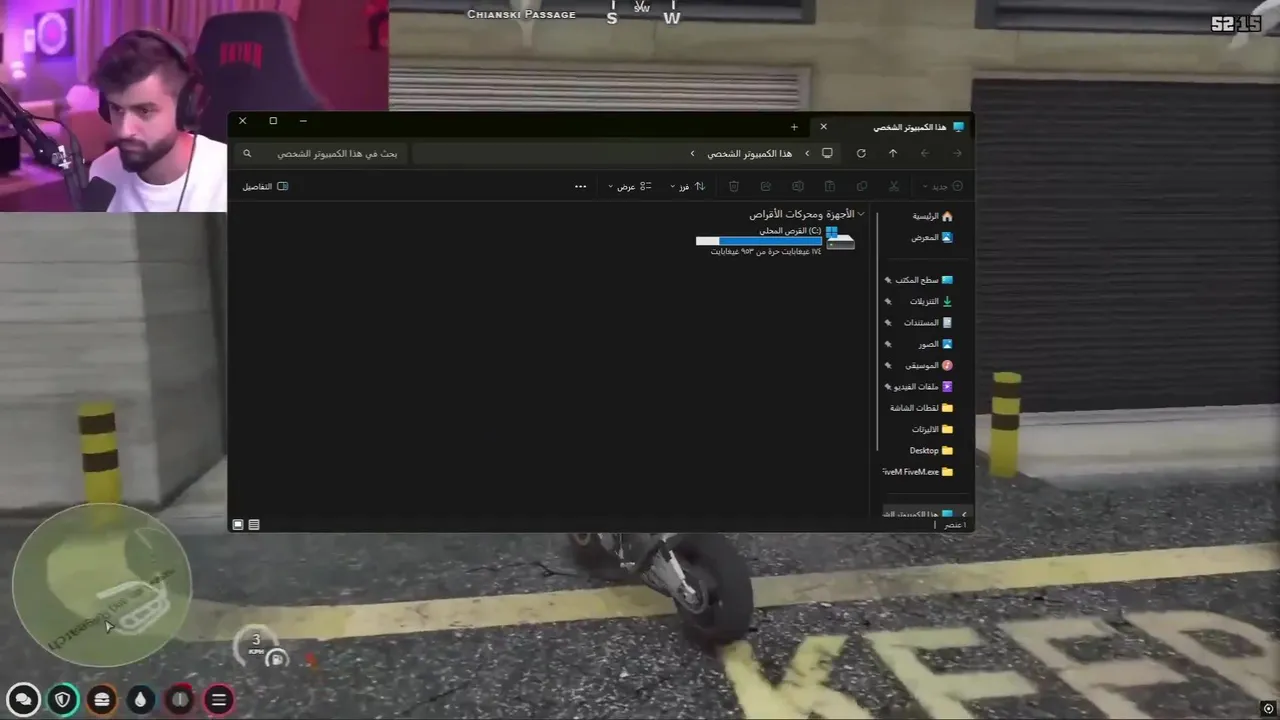
Task: Select the (C:) القرص المحلي drive
Action: [x=776, y=240]
